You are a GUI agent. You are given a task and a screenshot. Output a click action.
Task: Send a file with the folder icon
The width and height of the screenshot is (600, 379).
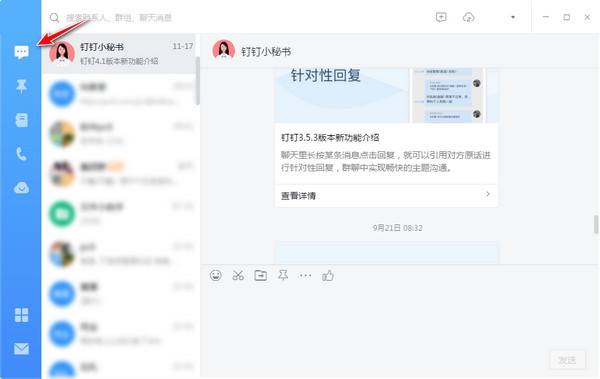pyautogui.click(x=261, y=275)
